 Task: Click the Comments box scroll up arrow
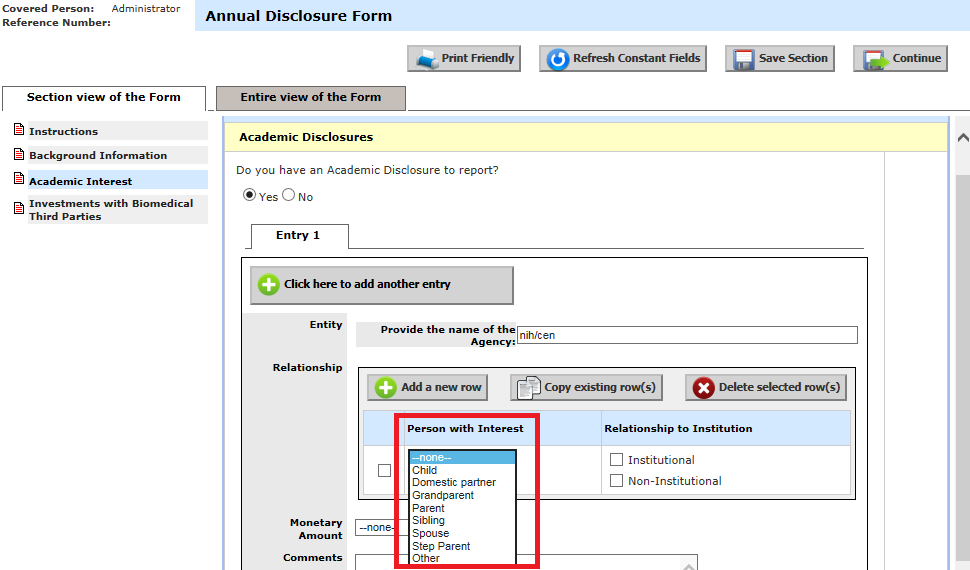coord(689,565)
